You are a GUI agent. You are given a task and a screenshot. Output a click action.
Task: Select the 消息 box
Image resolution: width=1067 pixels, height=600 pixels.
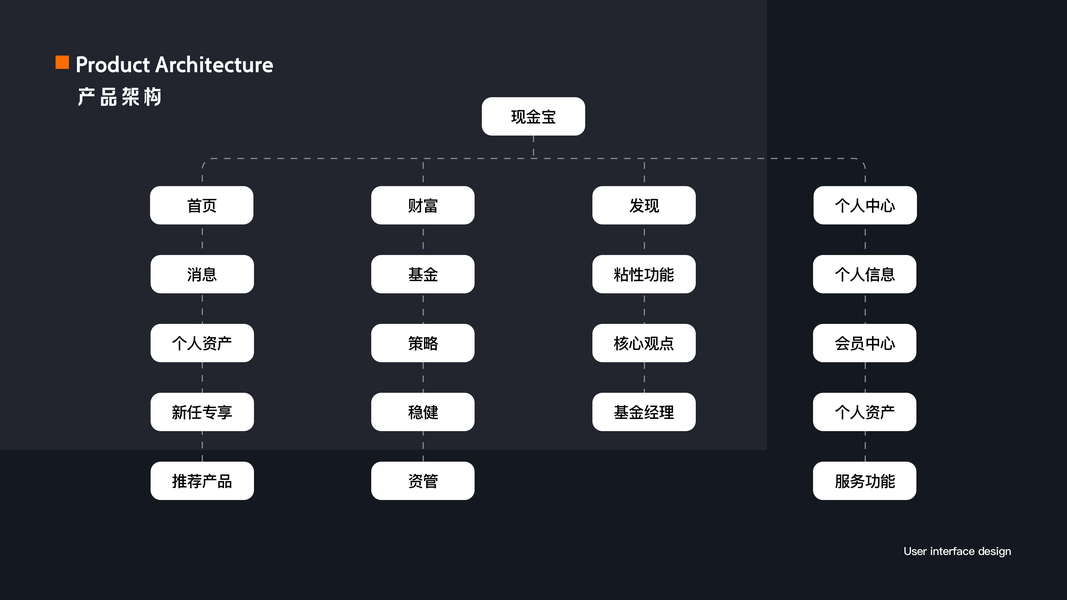[x=202, y=275]
